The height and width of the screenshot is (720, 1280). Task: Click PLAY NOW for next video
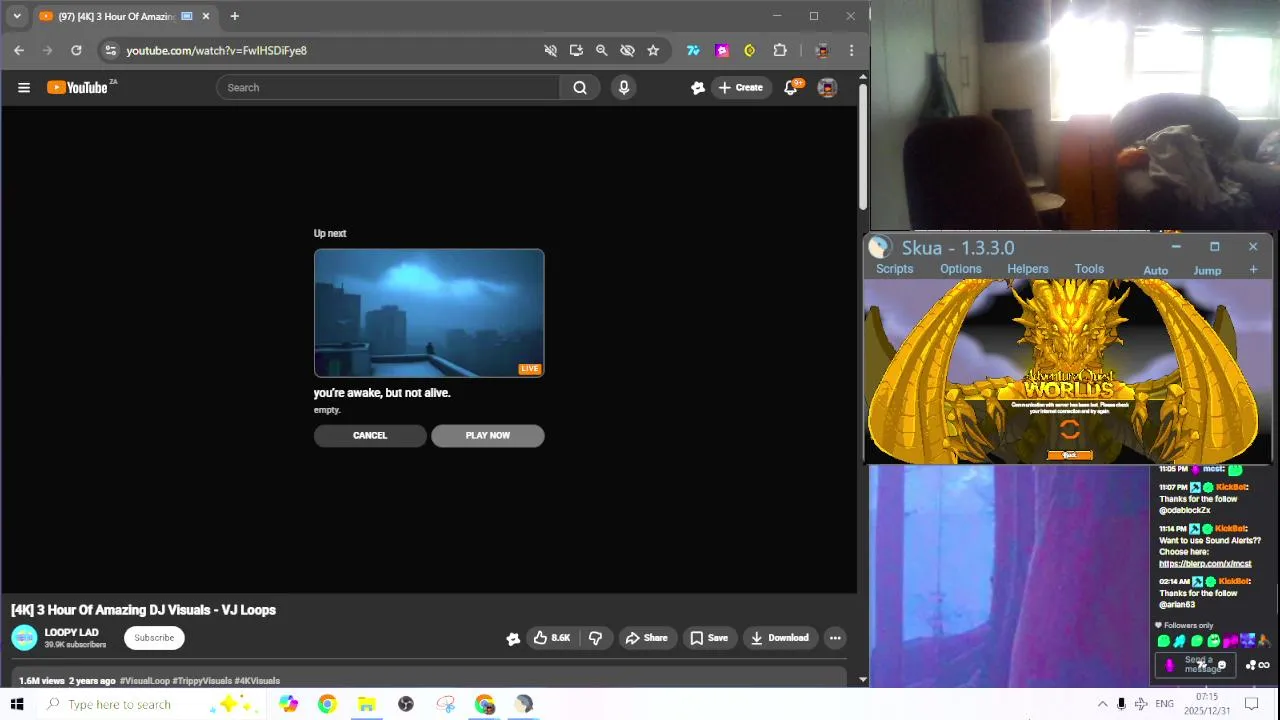[488, 435]
